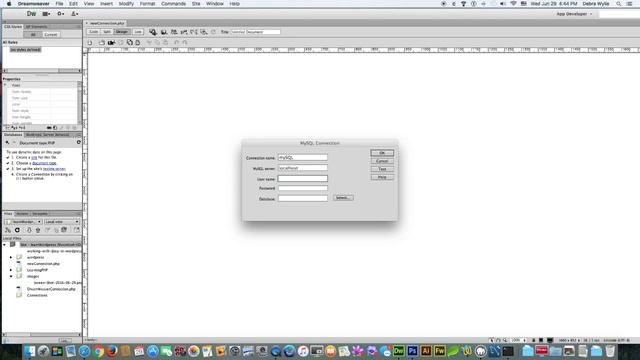Viewport: 640px width, 360px height.
Task: Switch to Design view
Action: (122, 32)
